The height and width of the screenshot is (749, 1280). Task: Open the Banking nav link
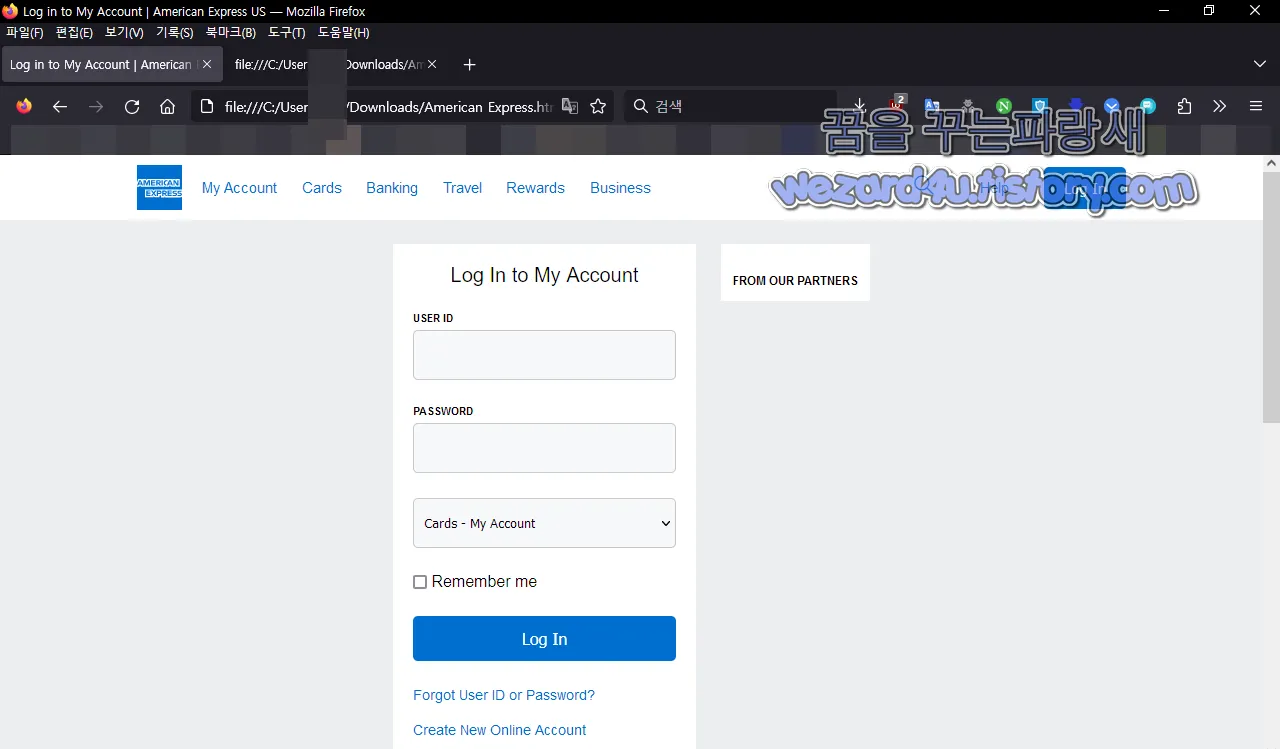392,188
